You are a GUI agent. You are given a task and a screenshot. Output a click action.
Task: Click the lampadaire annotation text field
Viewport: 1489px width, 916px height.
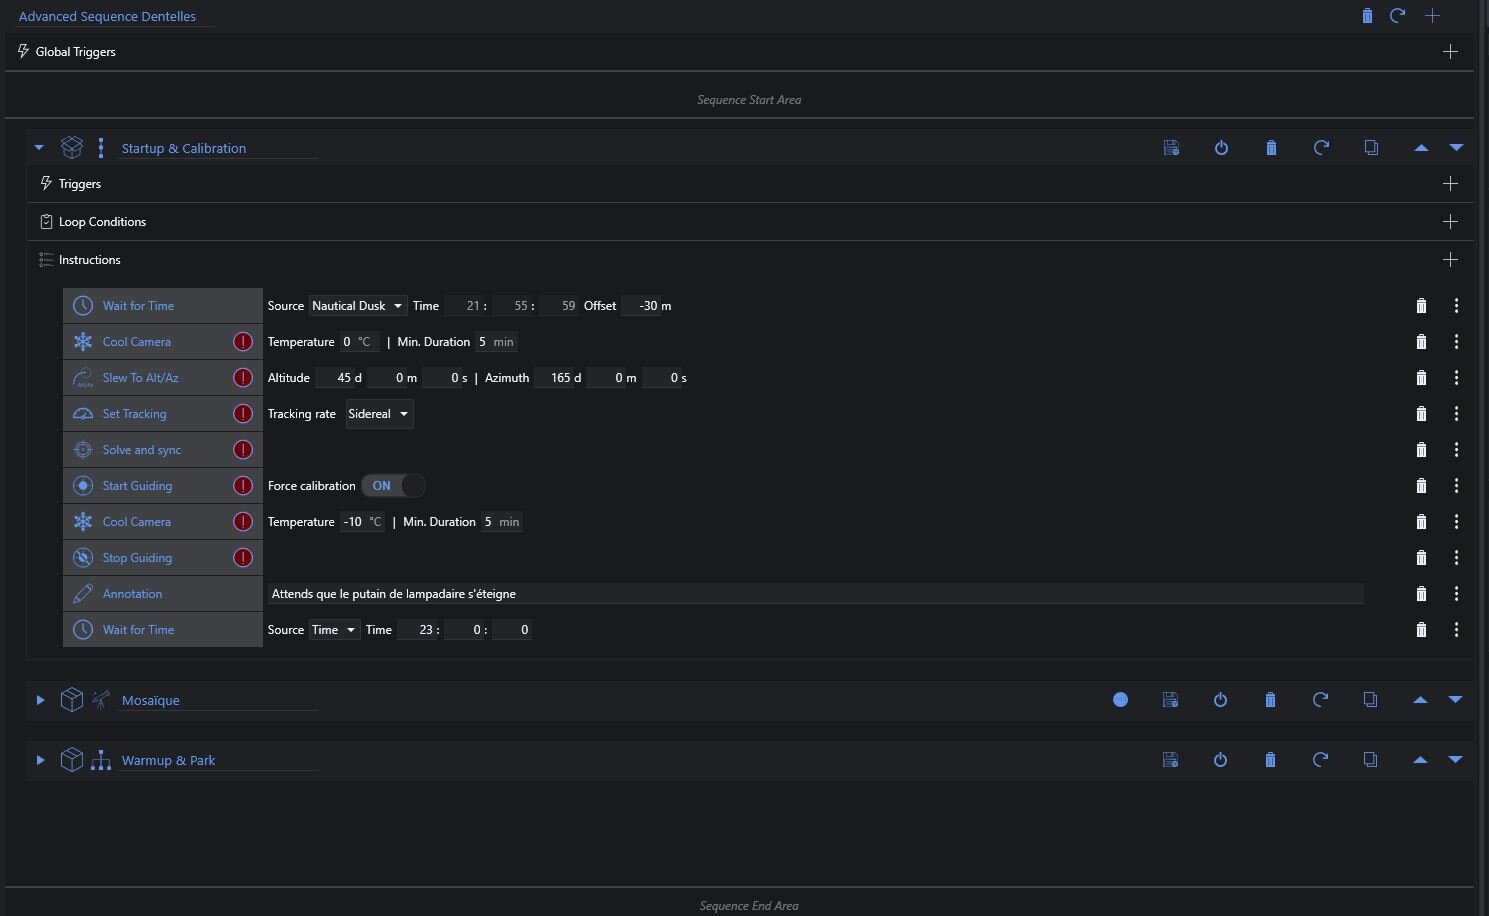(x=815, y=594)
